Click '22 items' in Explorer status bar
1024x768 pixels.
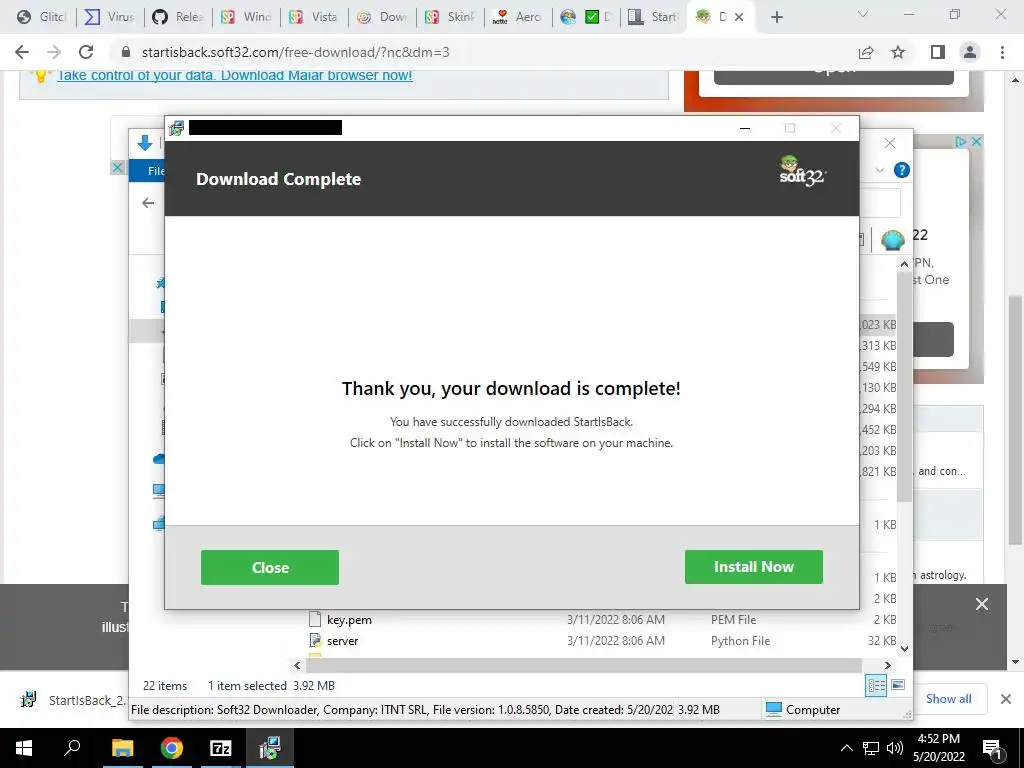click(165, 686)
